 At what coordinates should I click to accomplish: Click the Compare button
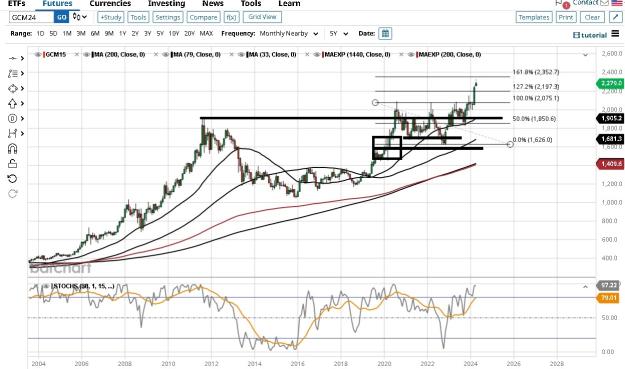tap(203, 17)
